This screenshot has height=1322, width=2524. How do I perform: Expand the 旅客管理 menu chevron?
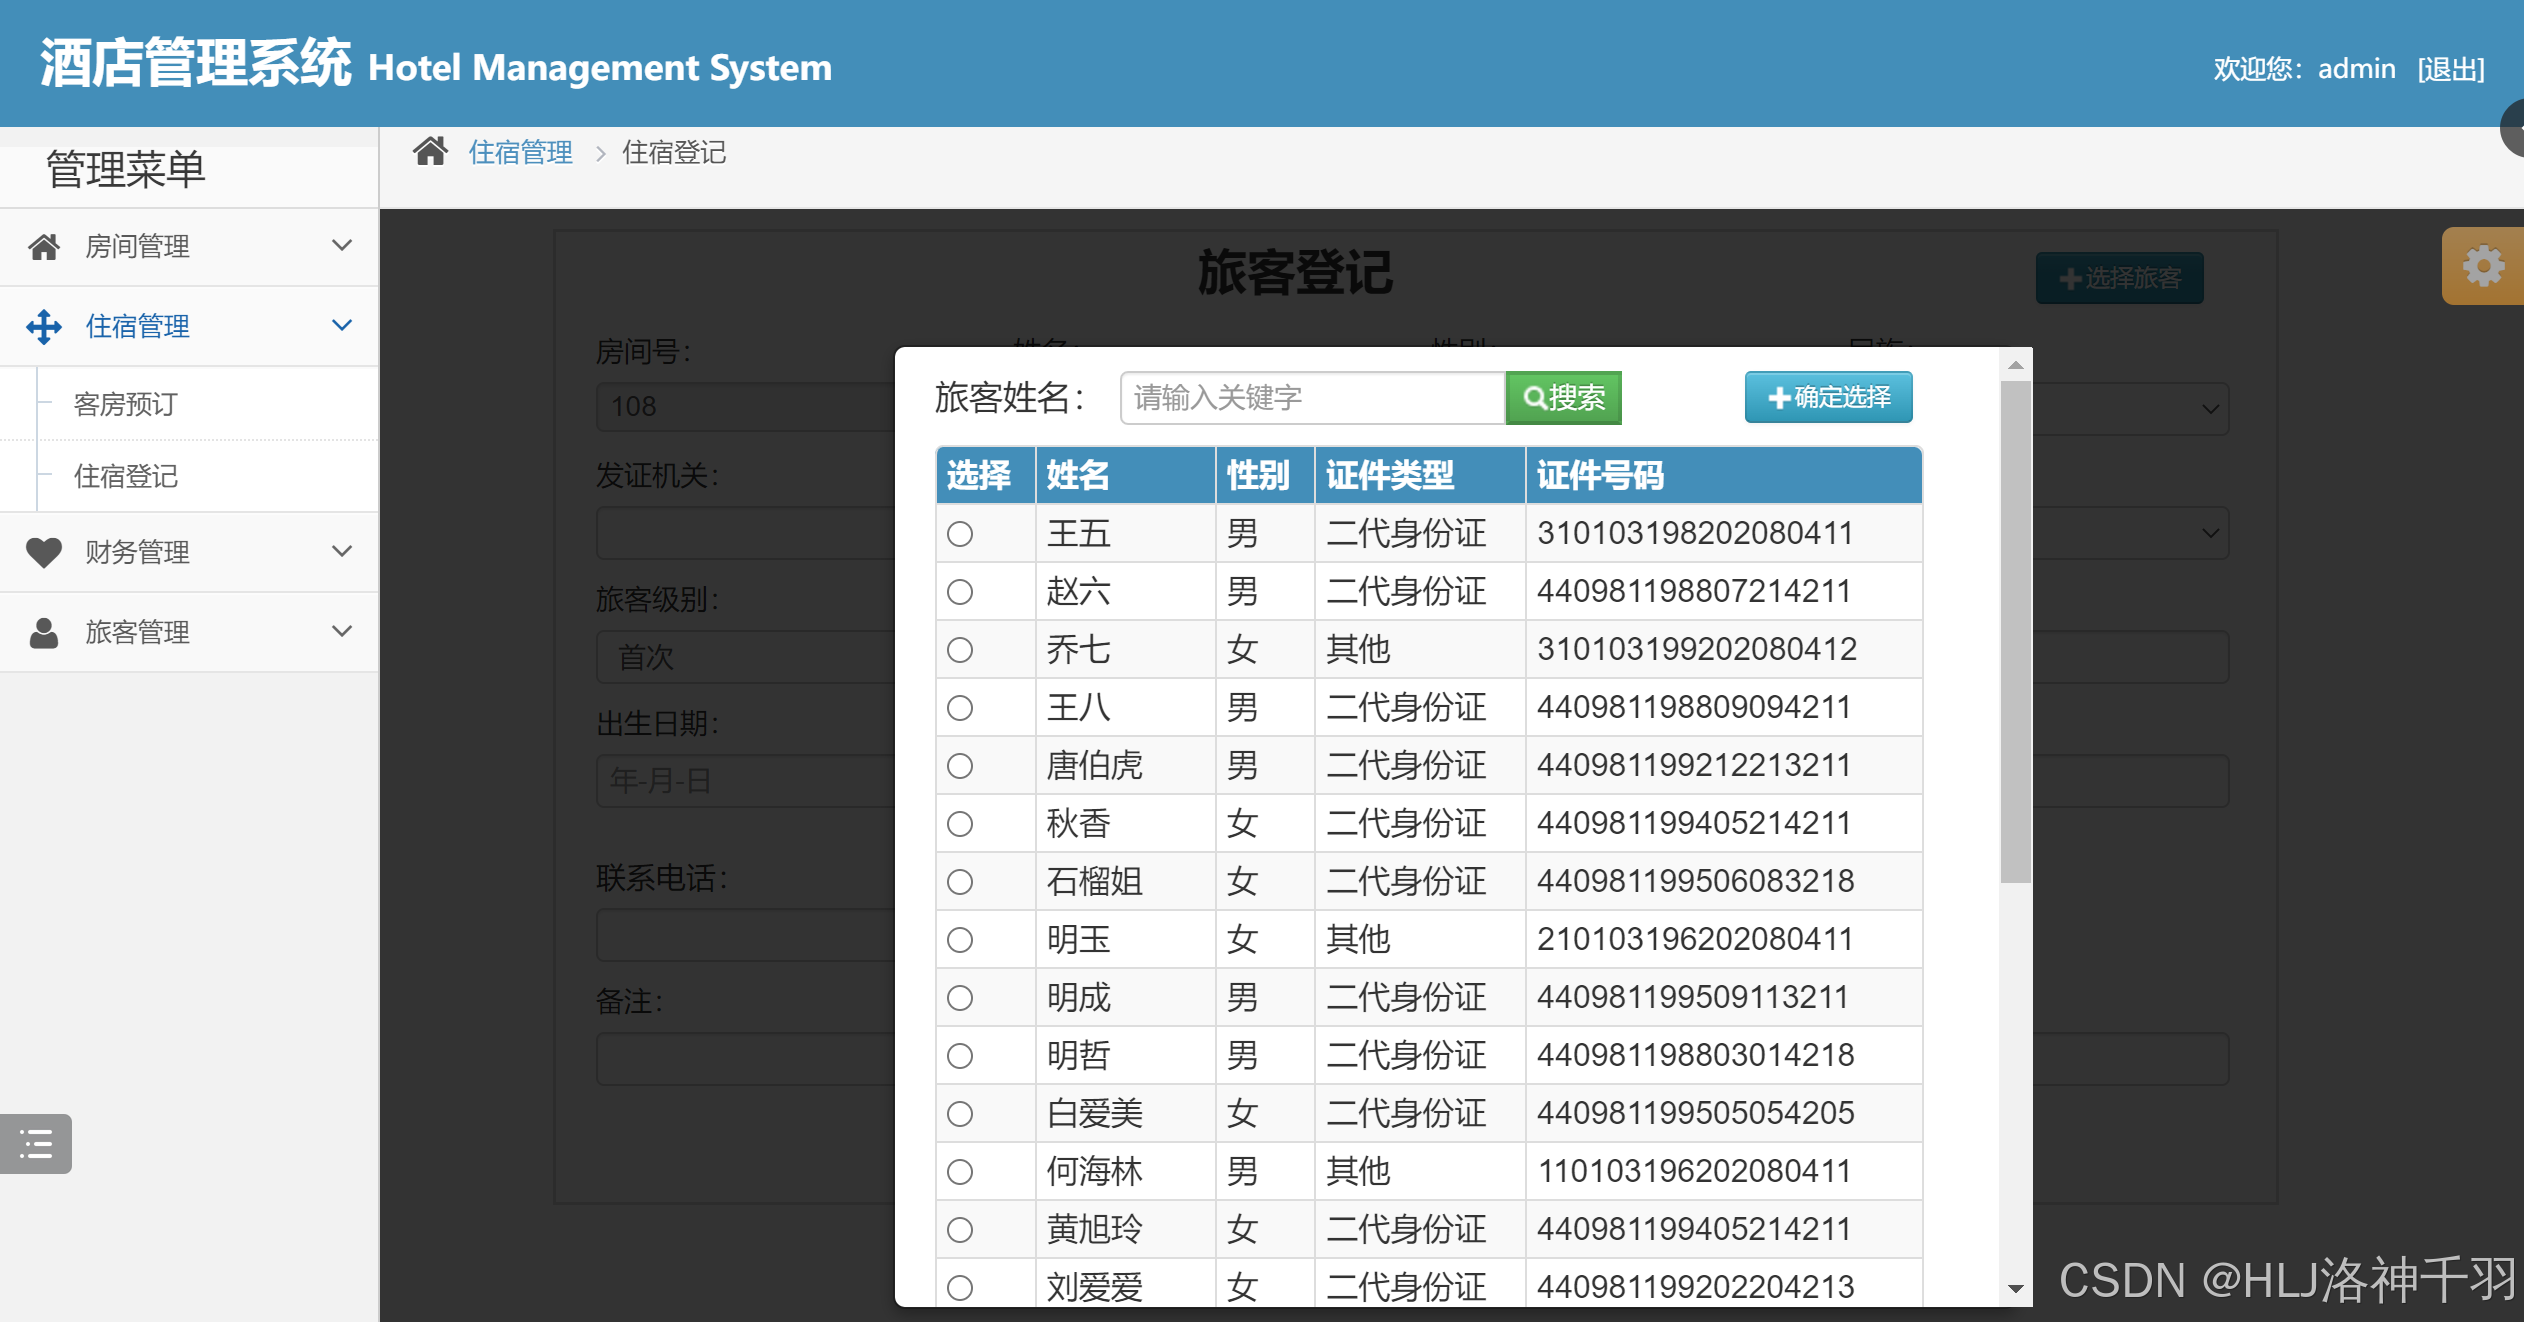pyautogui.click(x=342, y=632)
